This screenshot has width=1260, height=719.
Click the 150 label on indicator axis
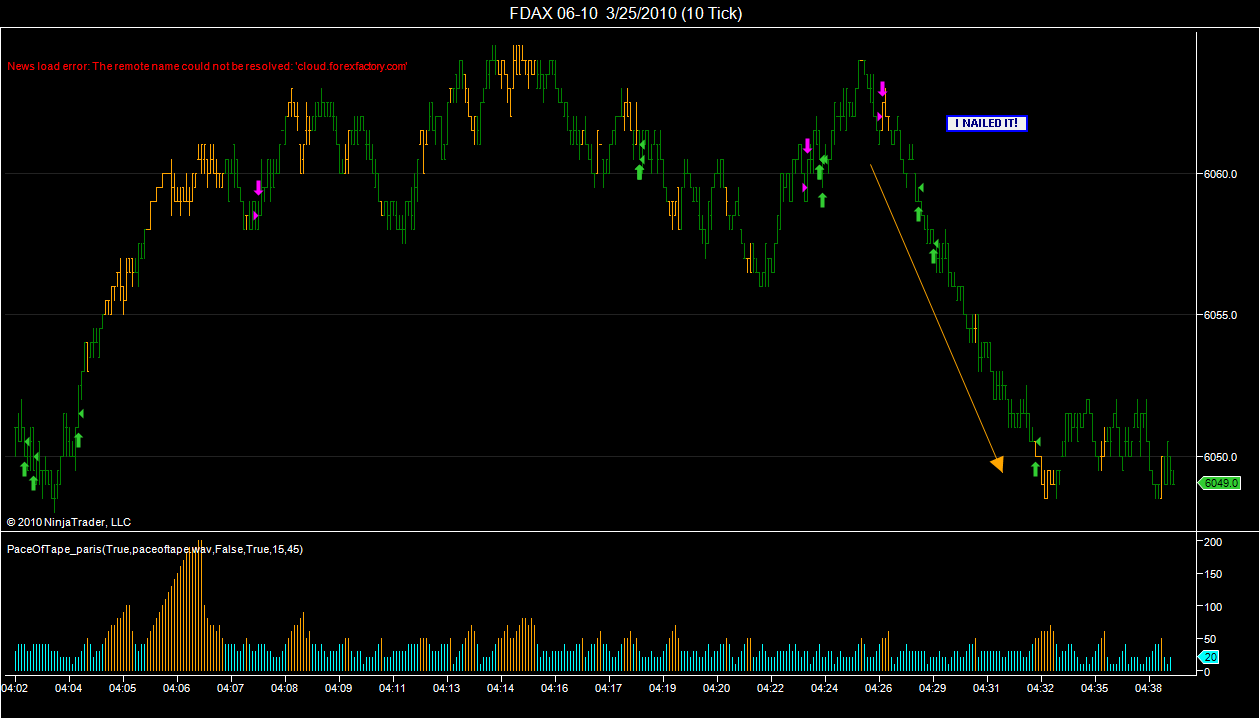1214,574
